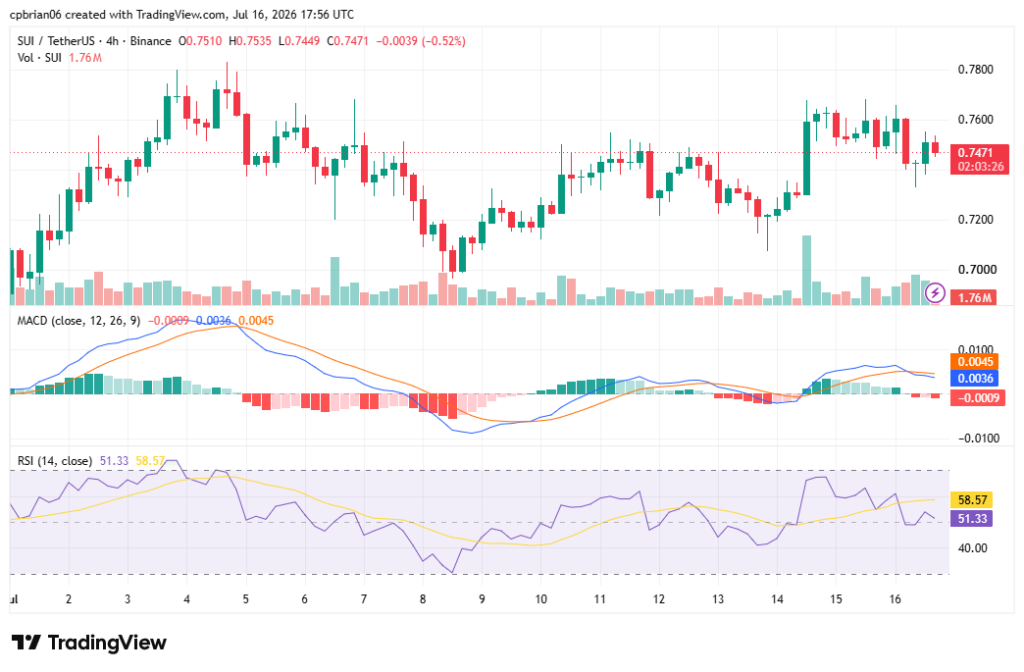Click the purple lightning bolt icon
The width and height of the screenshot is (1024, 672).
tap(935, 293)
